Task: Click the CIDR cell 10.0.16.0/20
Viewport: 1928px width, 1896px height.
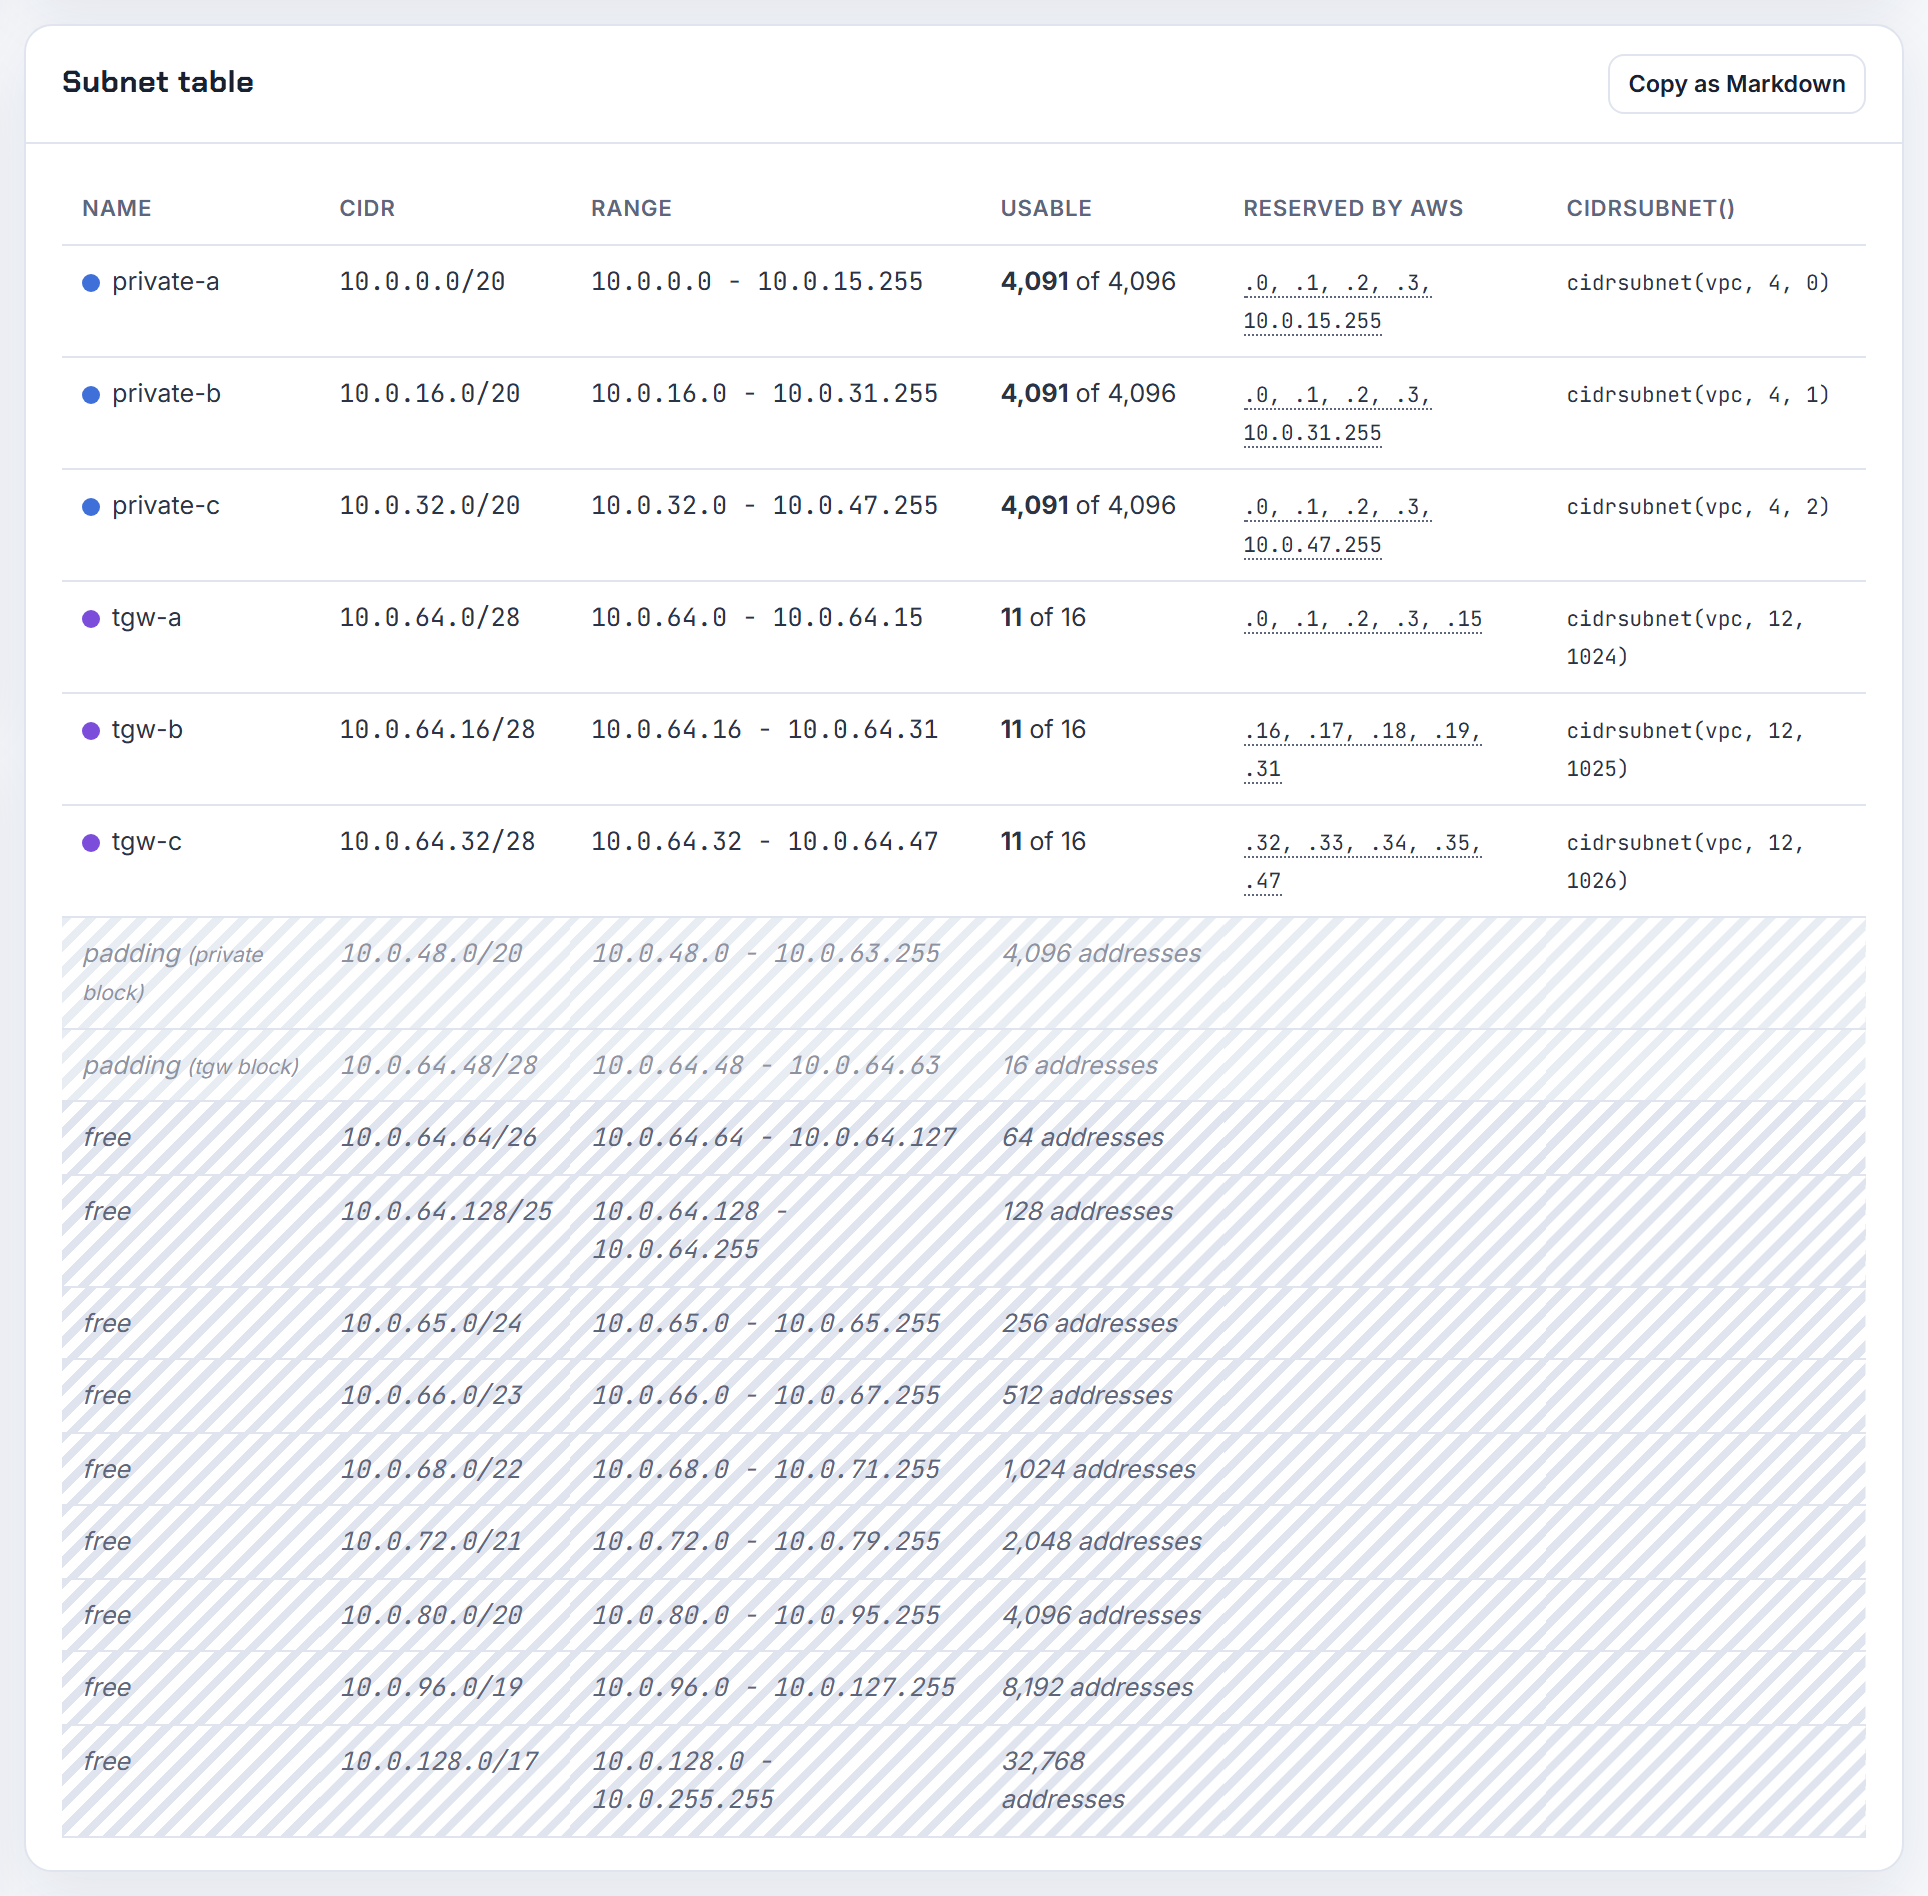Action: point(430,394)
